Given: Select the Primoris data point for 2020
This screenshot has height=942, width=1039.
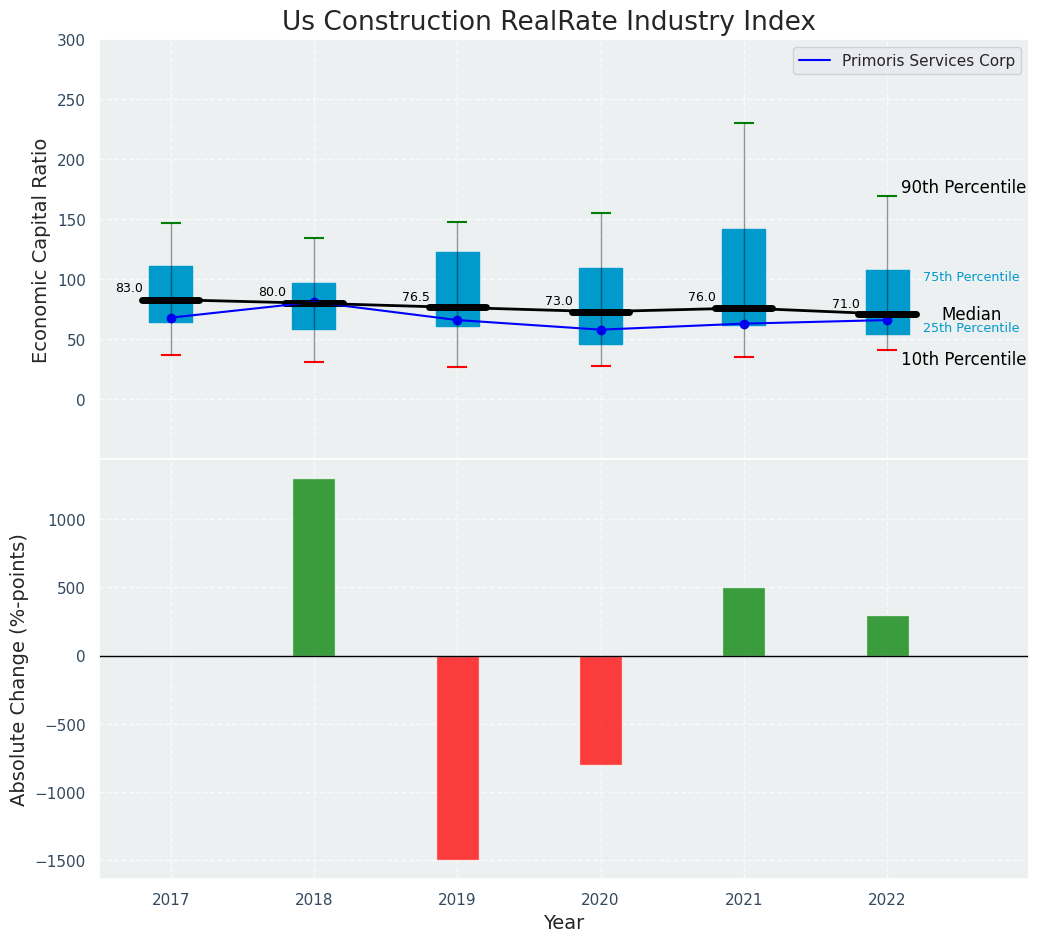Looking at the screenshot, I should (x=601, y=330).
